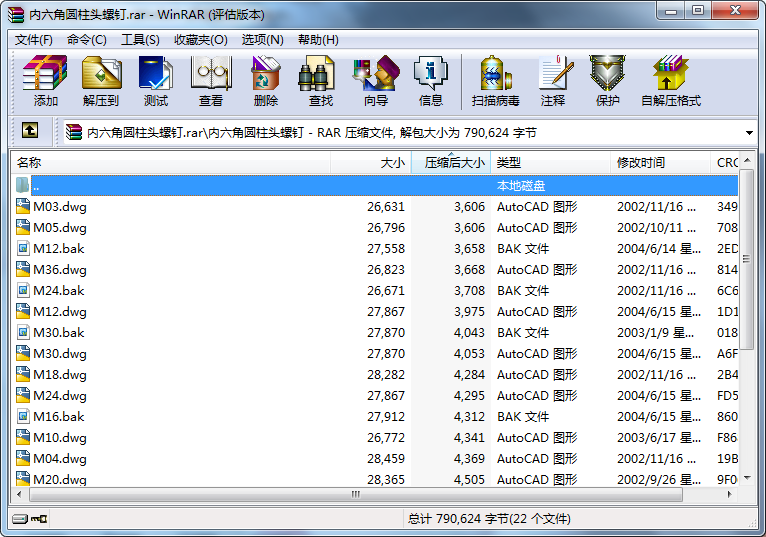Click the horizontal scrollbar right arrow
This screenshot has height=537, width=766.
[729, 494]
